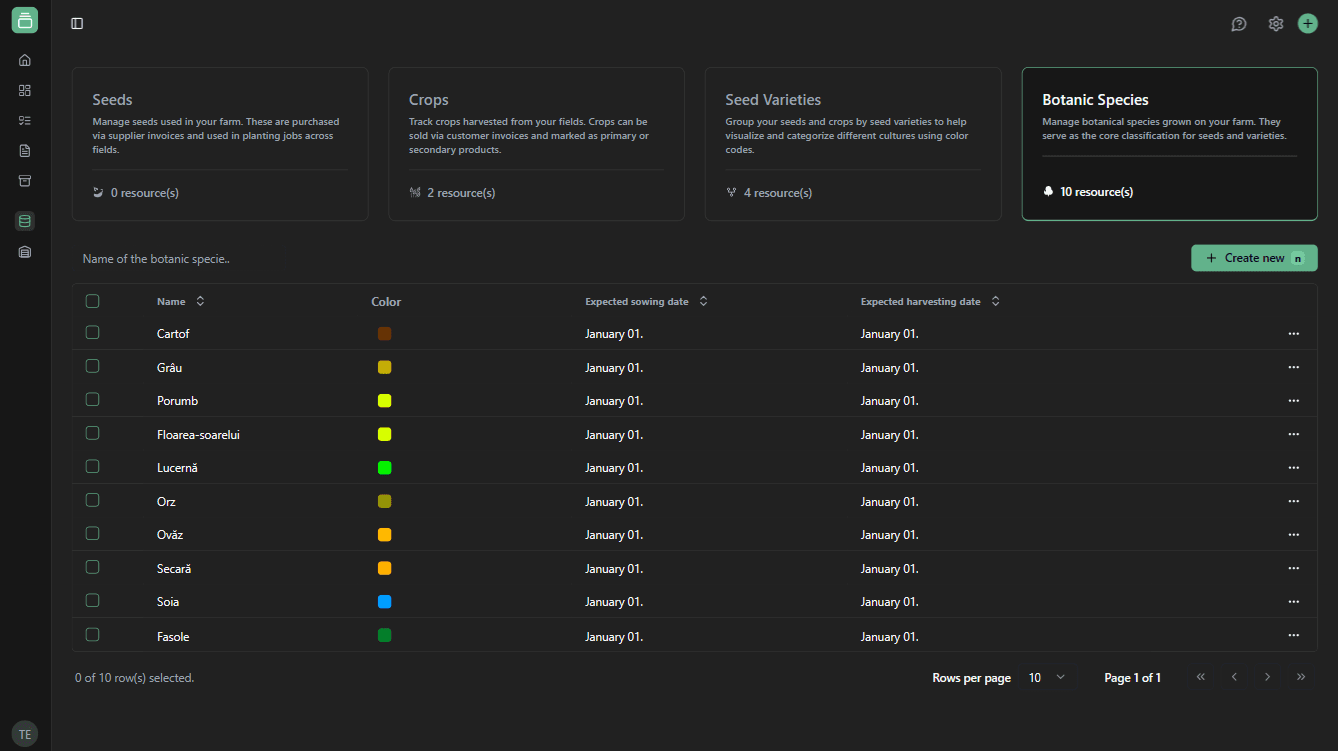
Task: Click the blue color swatch for Soia
Action: coord(385,602)
